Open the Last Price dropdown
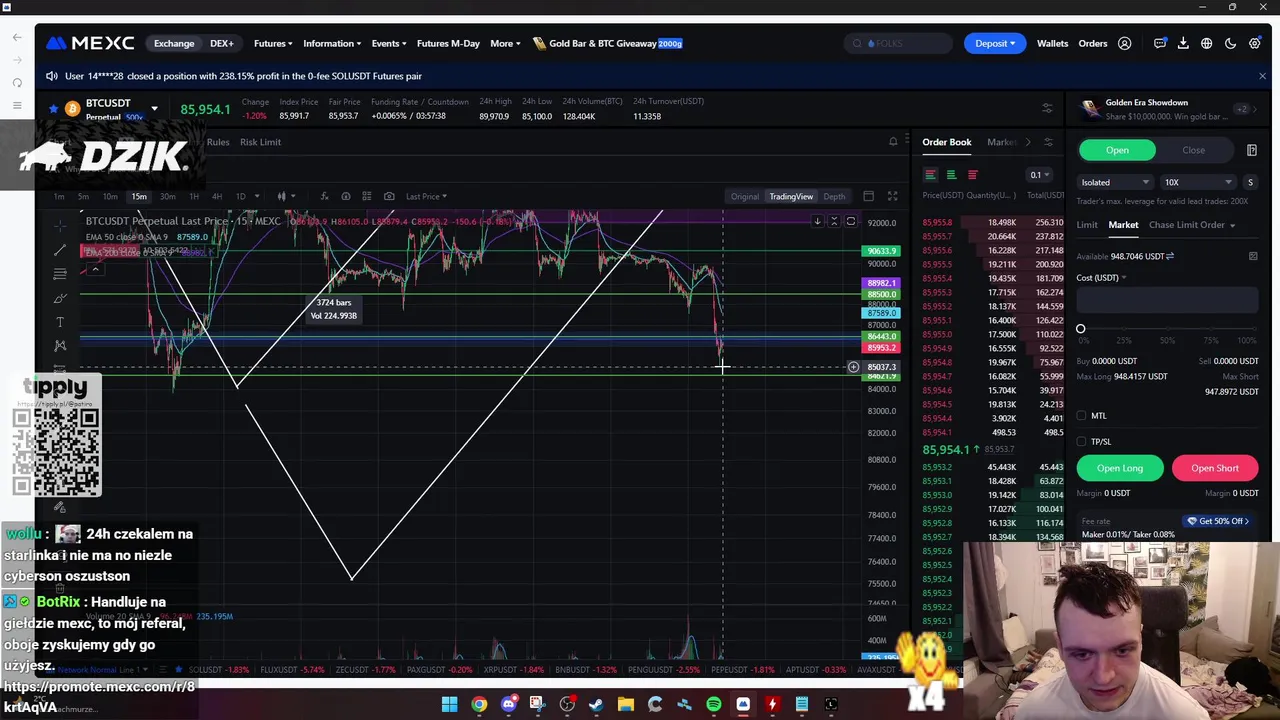The height and width of the screenshot is (720, 1280). [426, 196]
